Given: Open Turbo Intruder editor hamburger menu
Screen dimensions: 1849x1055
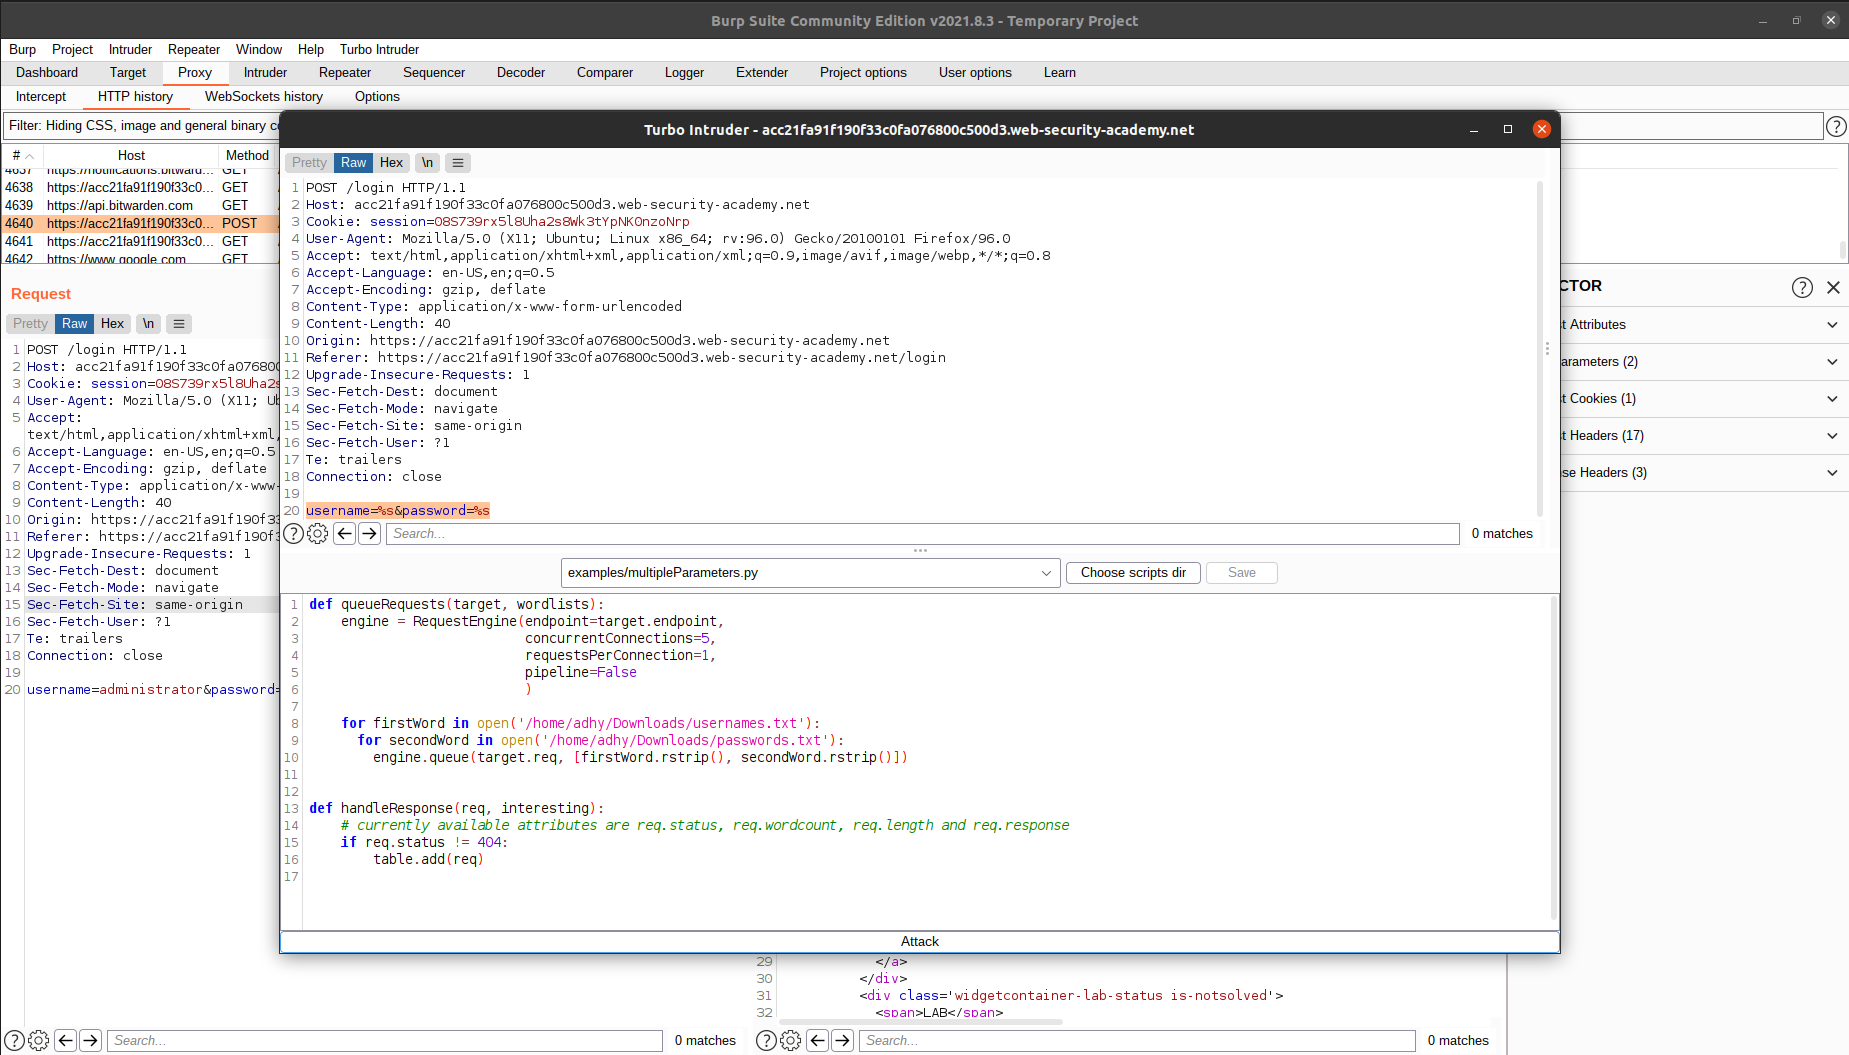Looking at the screenshot, I should (458, 163).
